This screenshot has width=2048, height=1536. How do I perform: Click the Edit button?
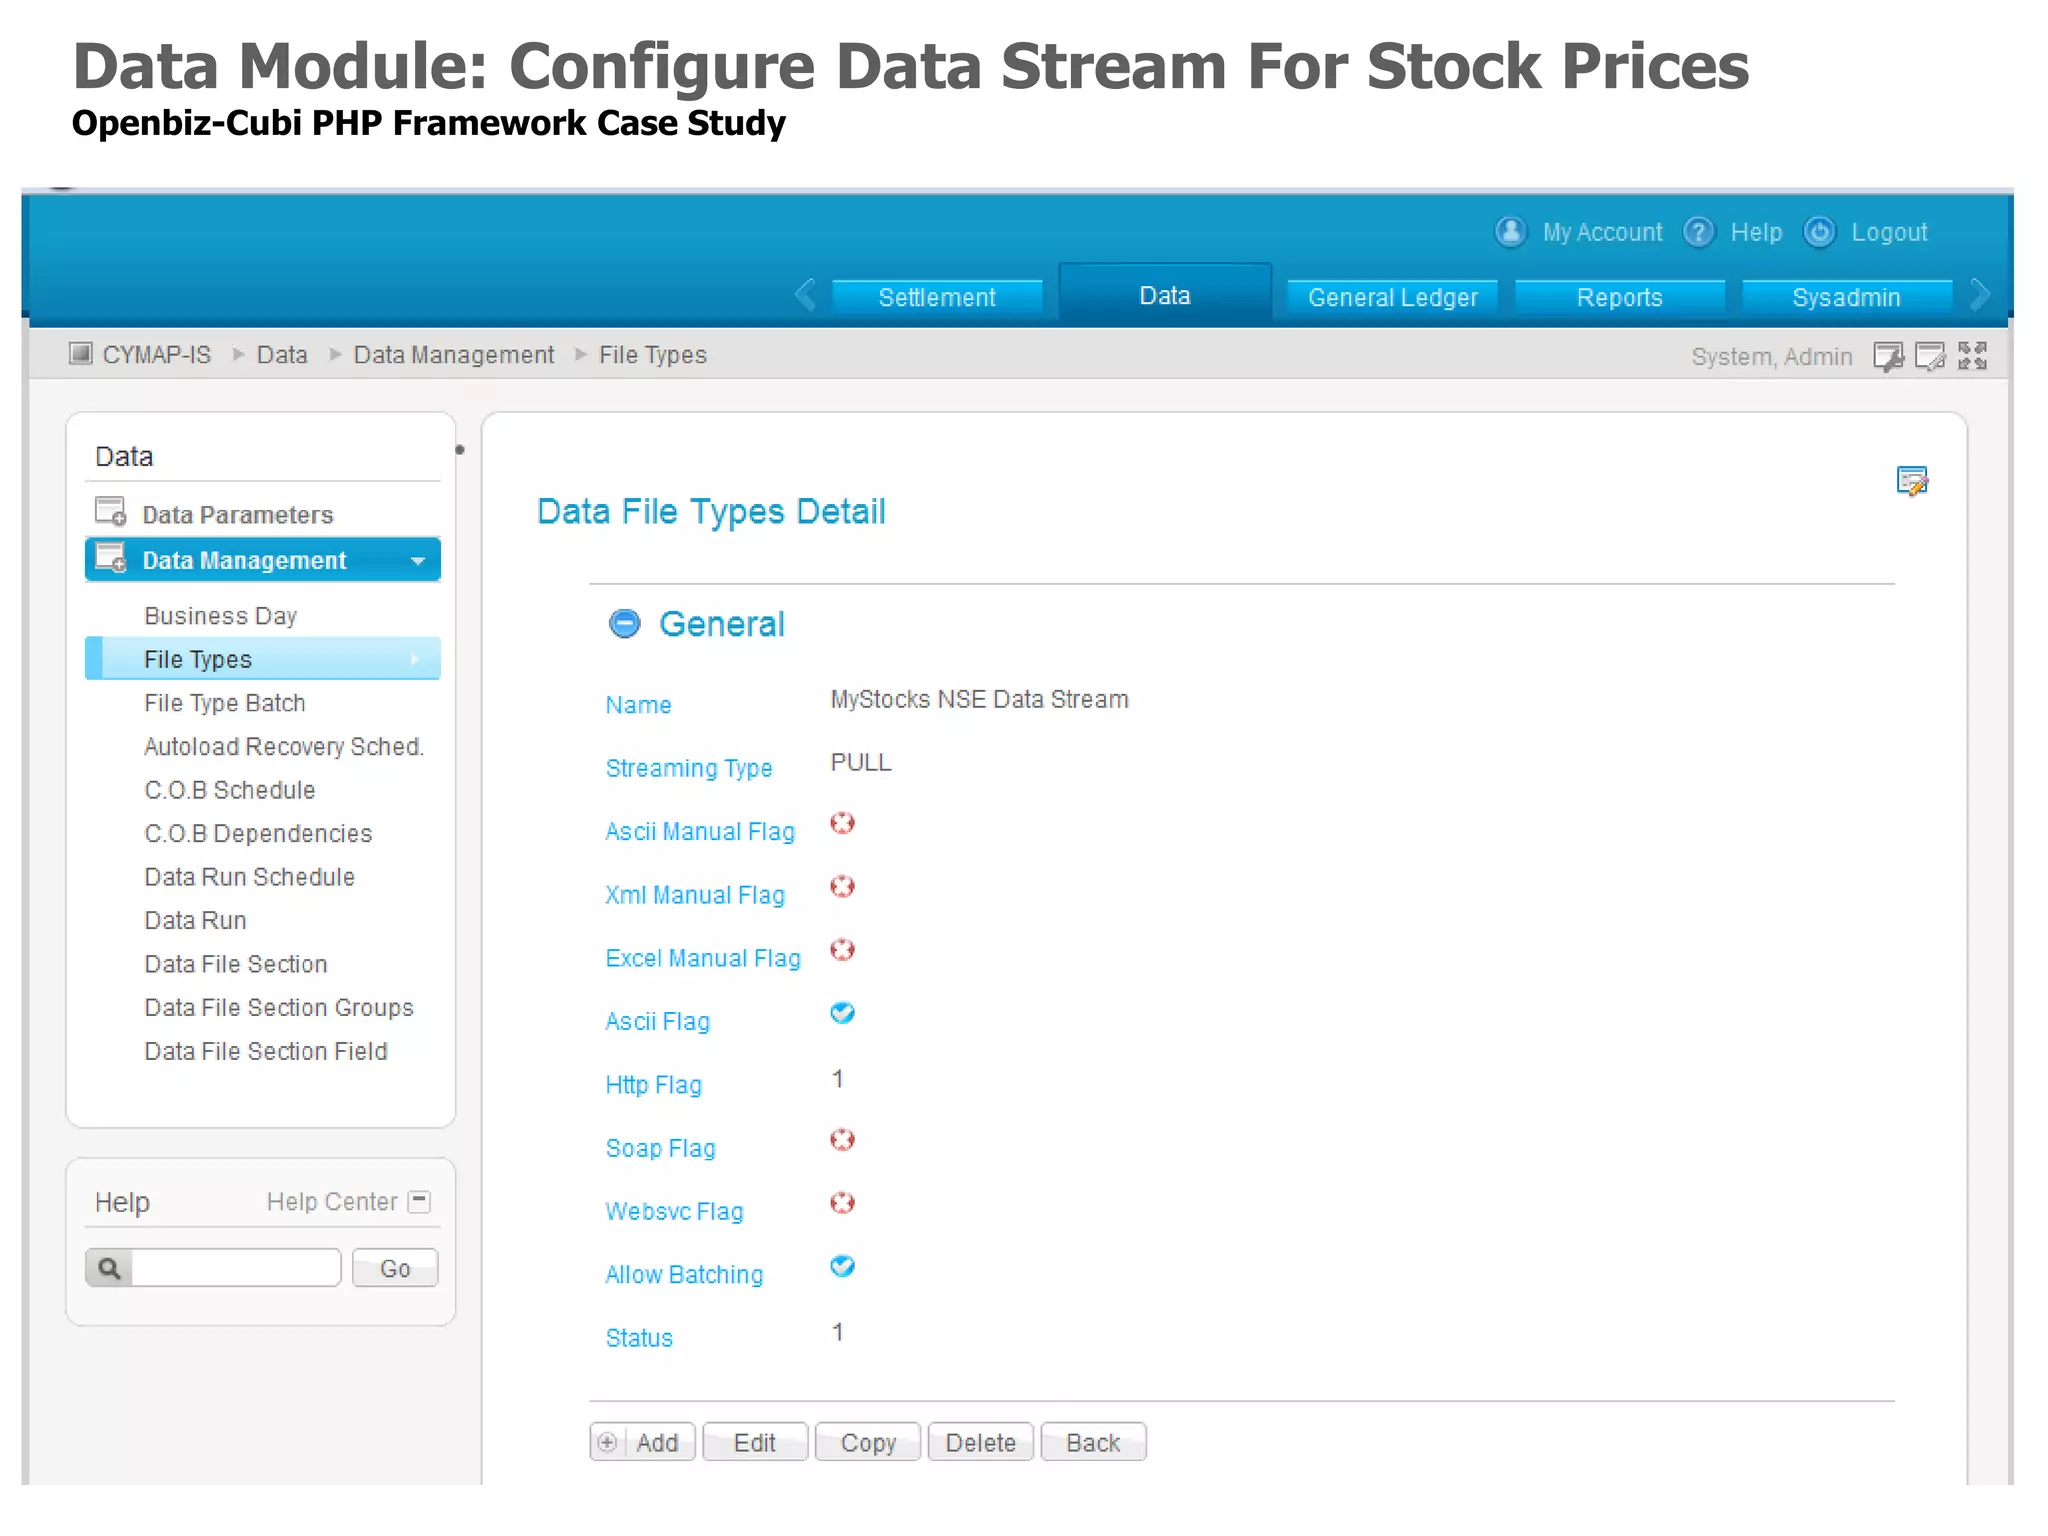(754, 1442)
